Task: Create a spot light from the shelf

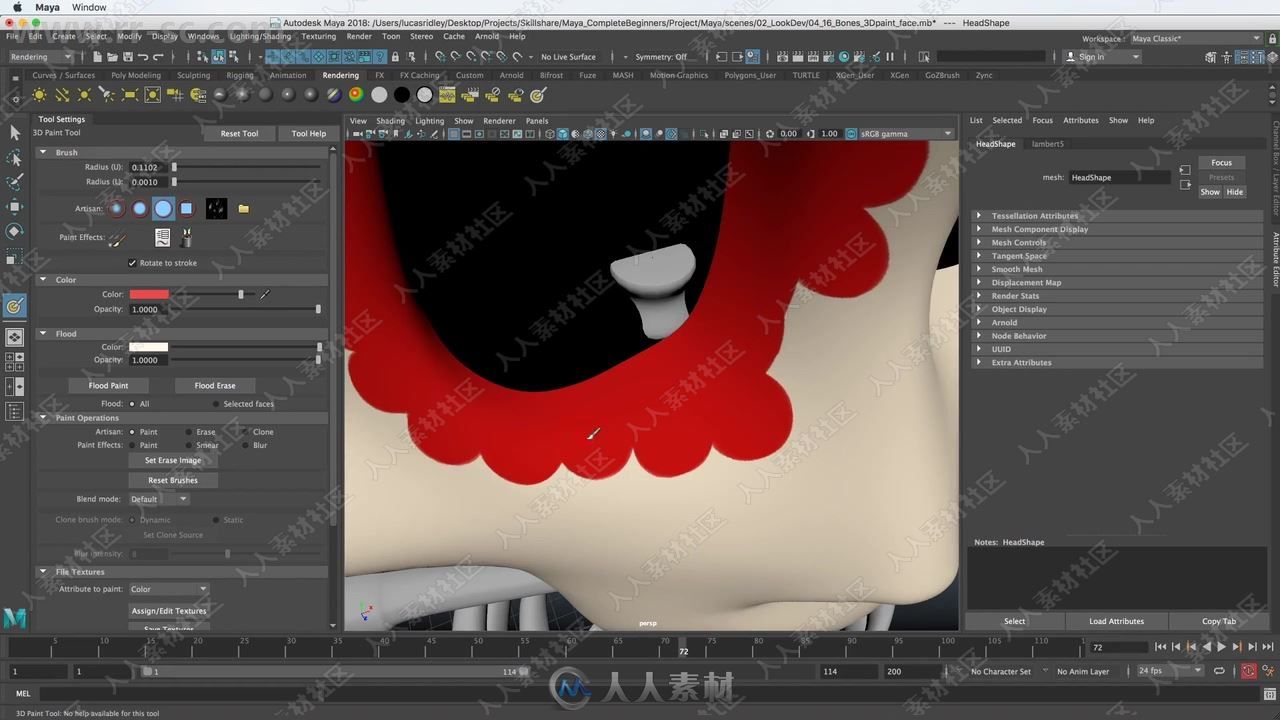Action: coord(107,95)
